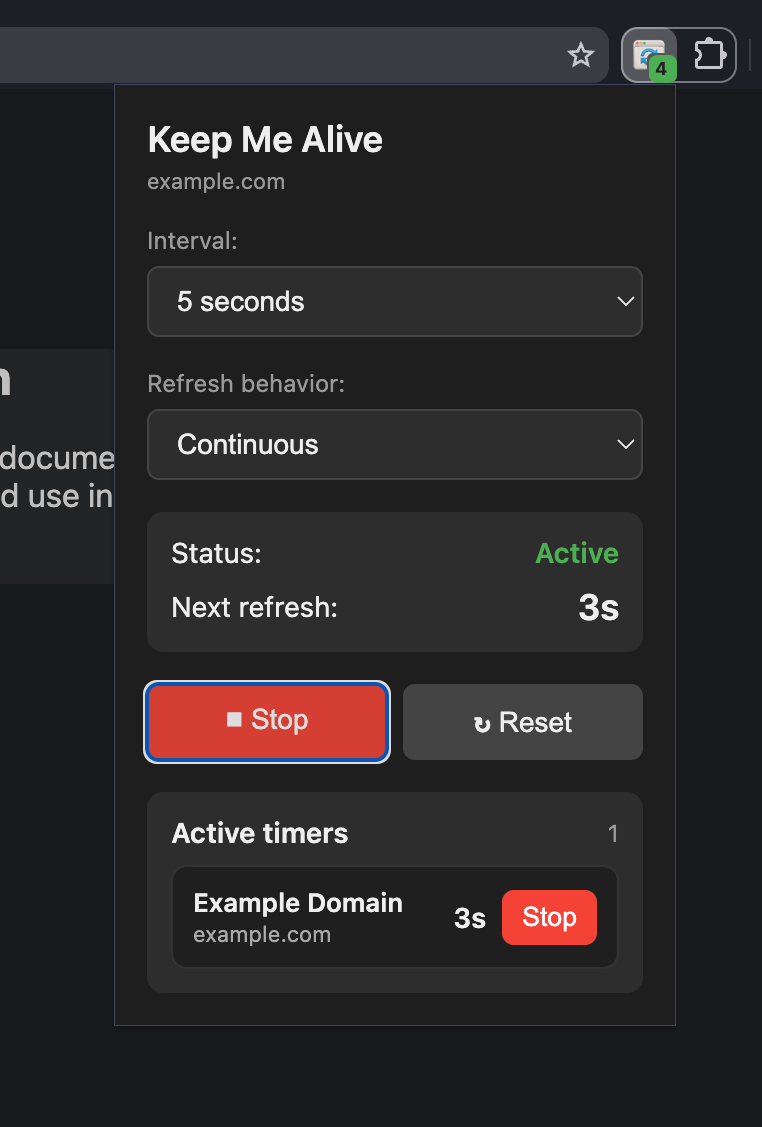Viewport: 762px width, 1127px height.
Task: Open the Refresh behavior dropdown
Action: (395, 444)
